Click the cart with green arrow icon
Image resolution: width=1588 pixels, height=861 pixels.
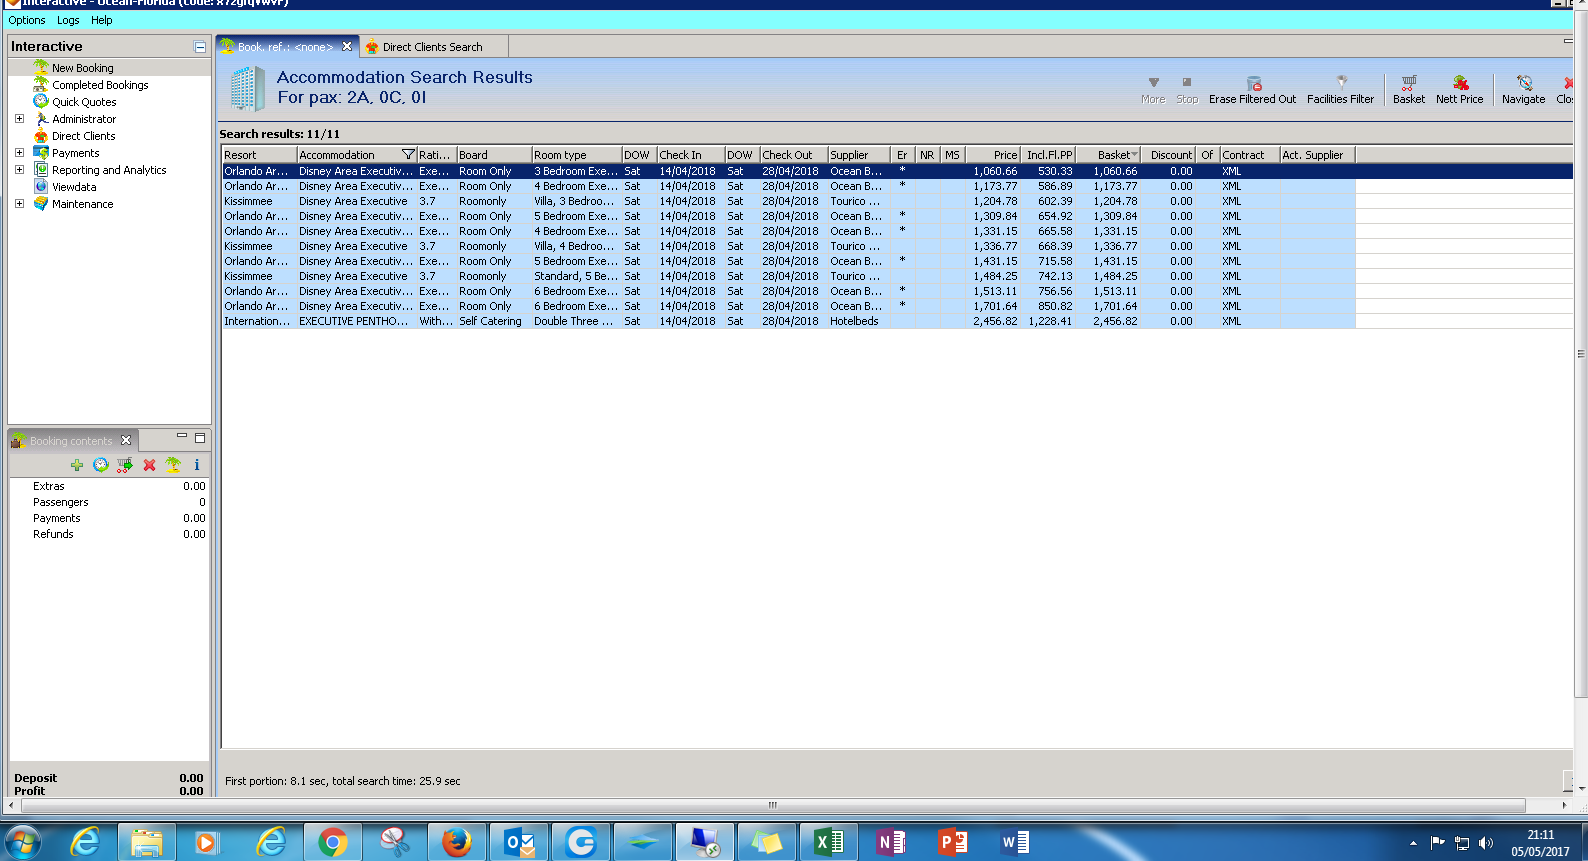[x=125, y=465]
